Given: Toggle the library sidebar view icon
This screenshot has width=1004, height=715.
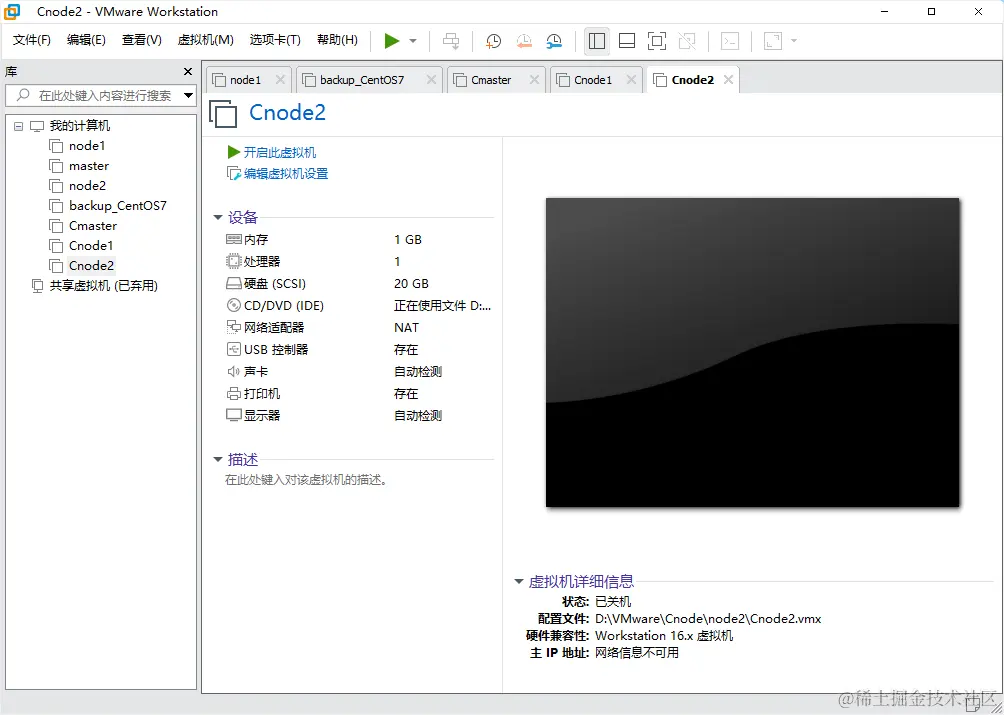Looking at the screenshot, I should point(597,41).
